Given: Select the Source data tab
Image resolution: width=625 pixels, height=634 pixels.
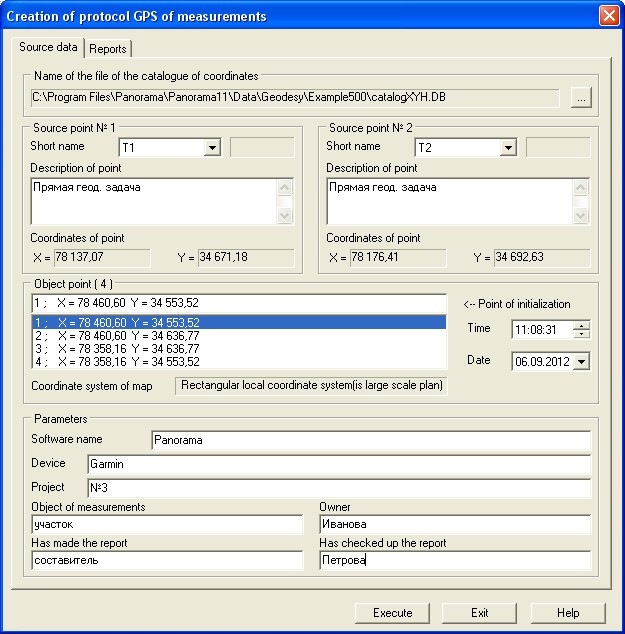Looking at the screenshot, I should [48, 48].
